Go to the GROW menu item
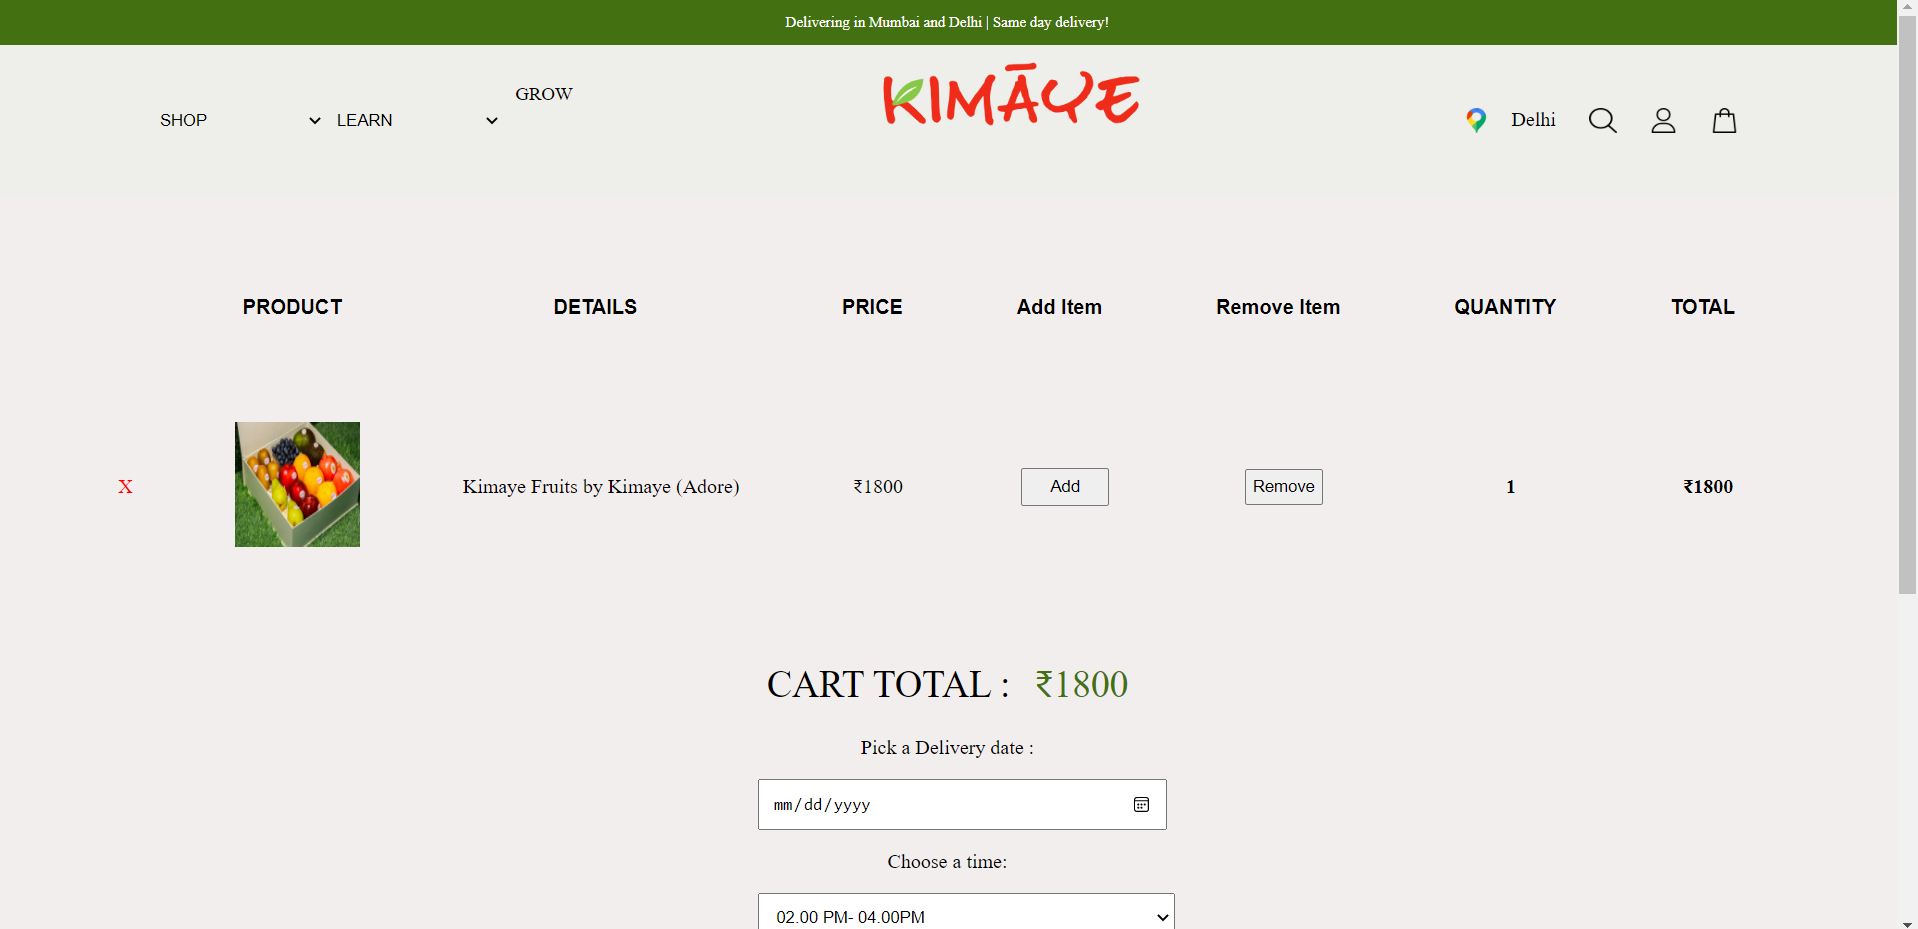This screenshot has height=929, width=1918. (x=544, y=94)
